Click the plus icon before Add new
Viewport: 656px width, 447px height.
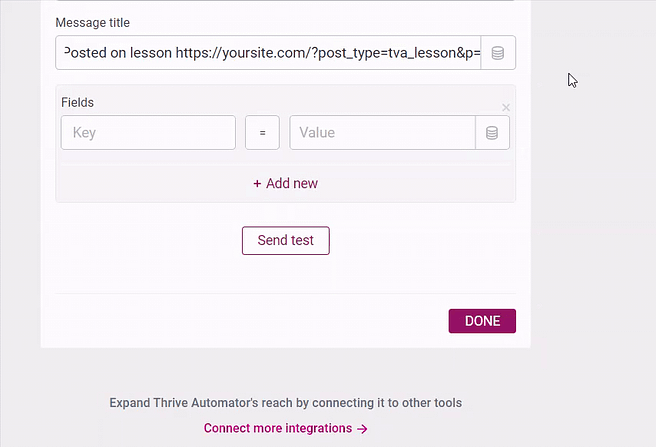pyautogui.click(x=257, y=184)
